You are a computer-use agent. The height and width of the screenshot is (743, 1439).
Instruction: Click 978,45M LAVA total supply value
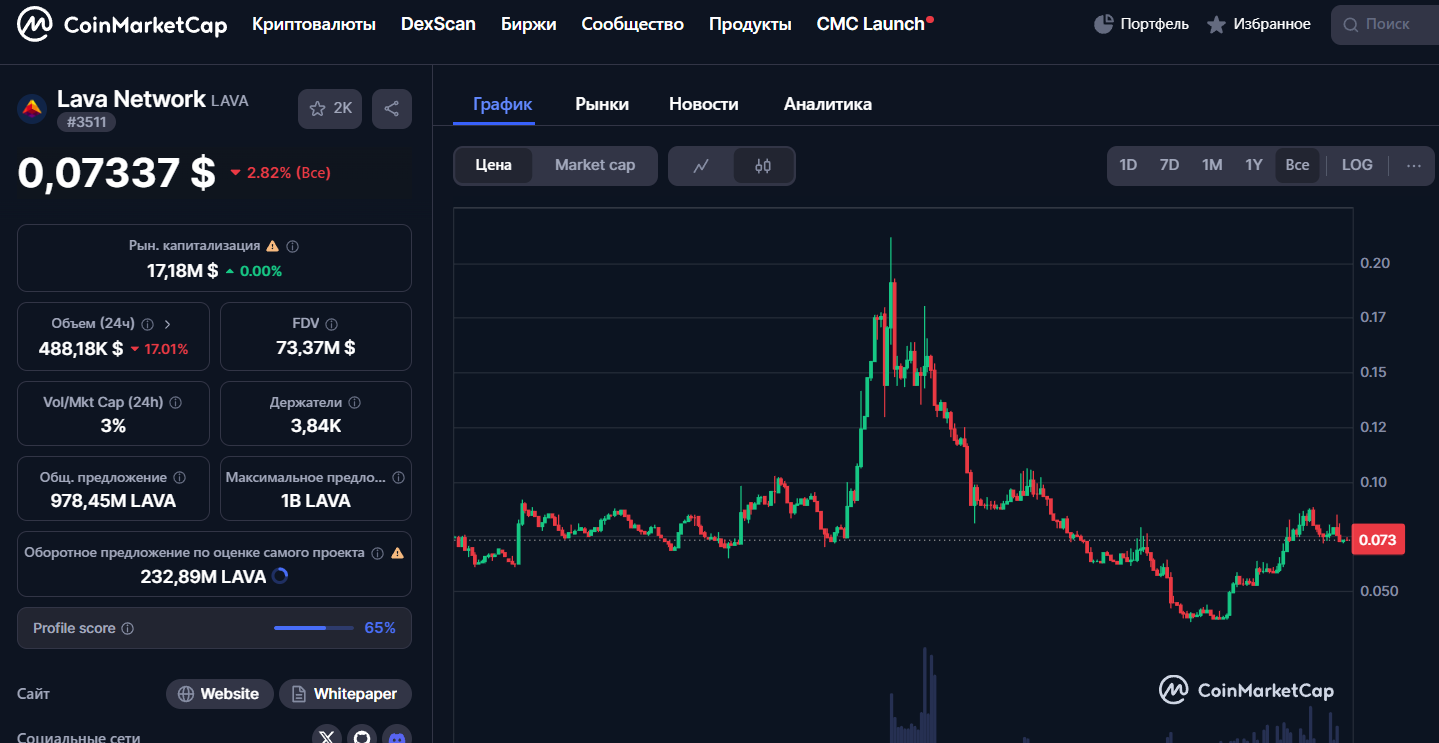[x=113, y=501]
